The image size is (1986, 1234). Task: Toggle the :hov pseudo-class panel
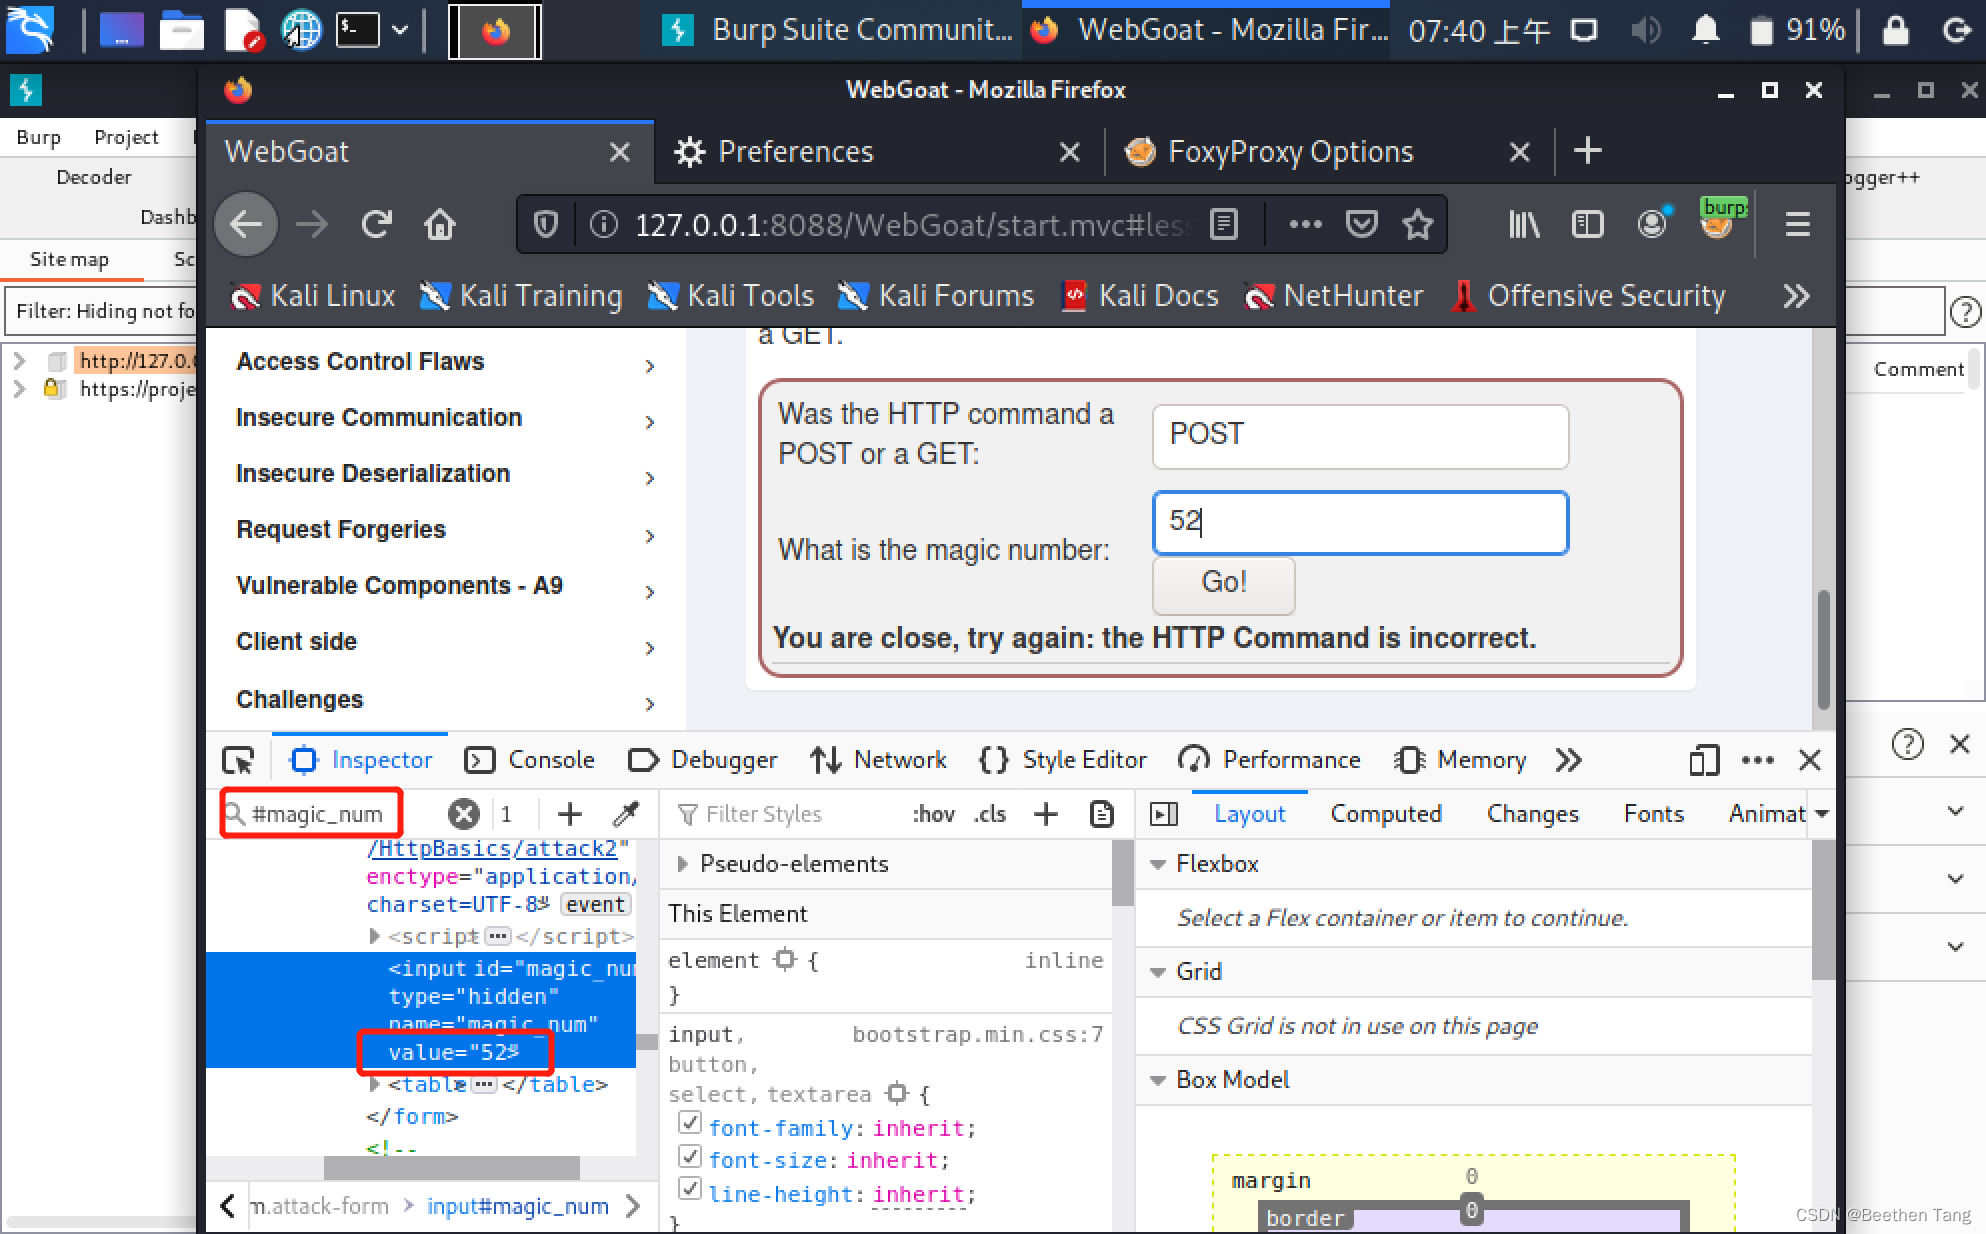click(933, 814)
